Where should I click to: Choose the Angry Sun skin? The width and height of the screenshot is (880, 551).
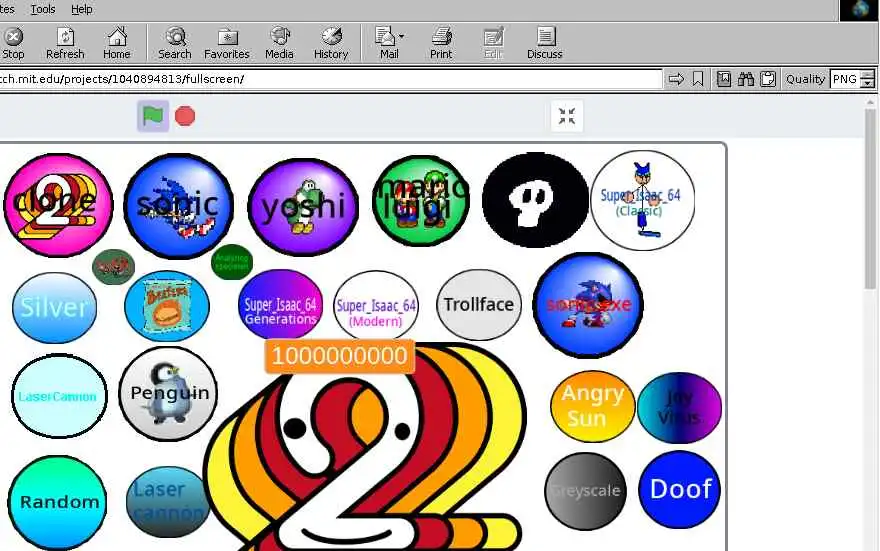tap(593, 406)
